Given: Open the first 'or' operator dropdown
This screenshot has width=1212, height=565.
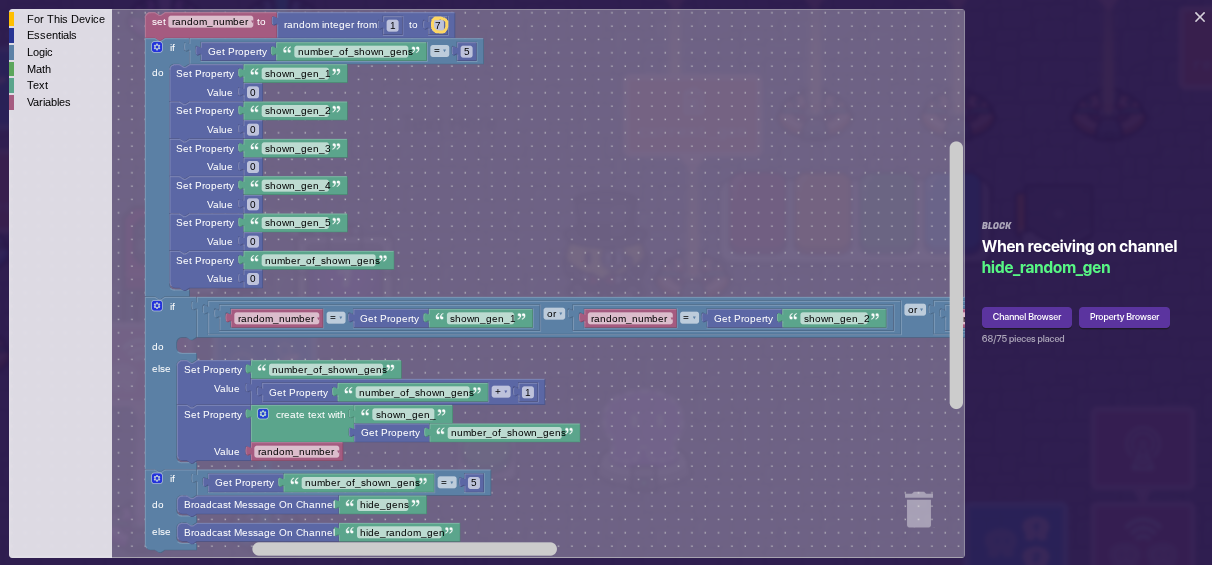Looking at the screenshot, I should (x=554, y=314).
